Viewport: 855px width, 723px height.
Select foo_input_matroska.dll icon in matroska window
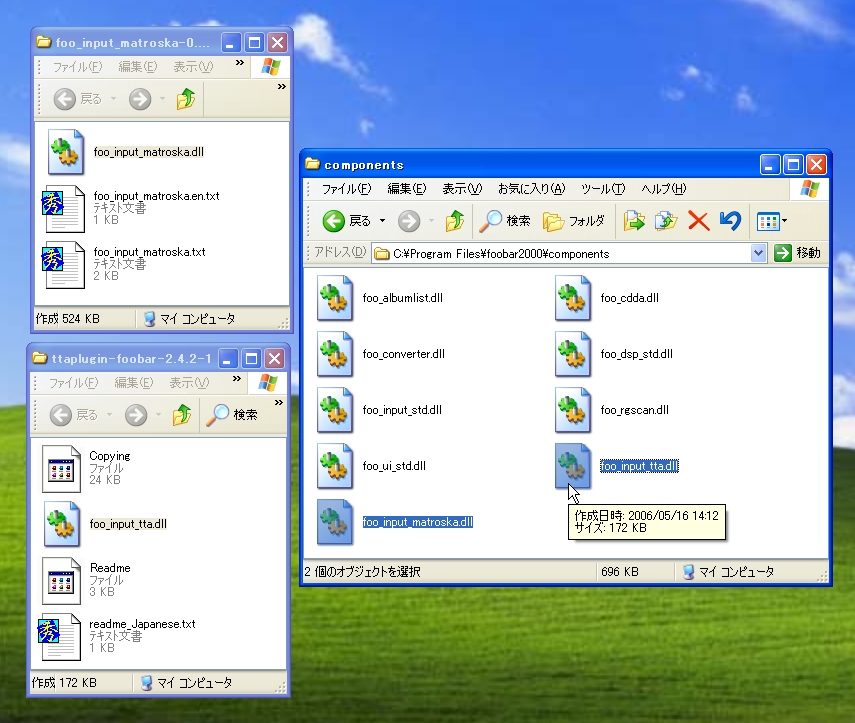pyautogui.click(x=65, y=152)
